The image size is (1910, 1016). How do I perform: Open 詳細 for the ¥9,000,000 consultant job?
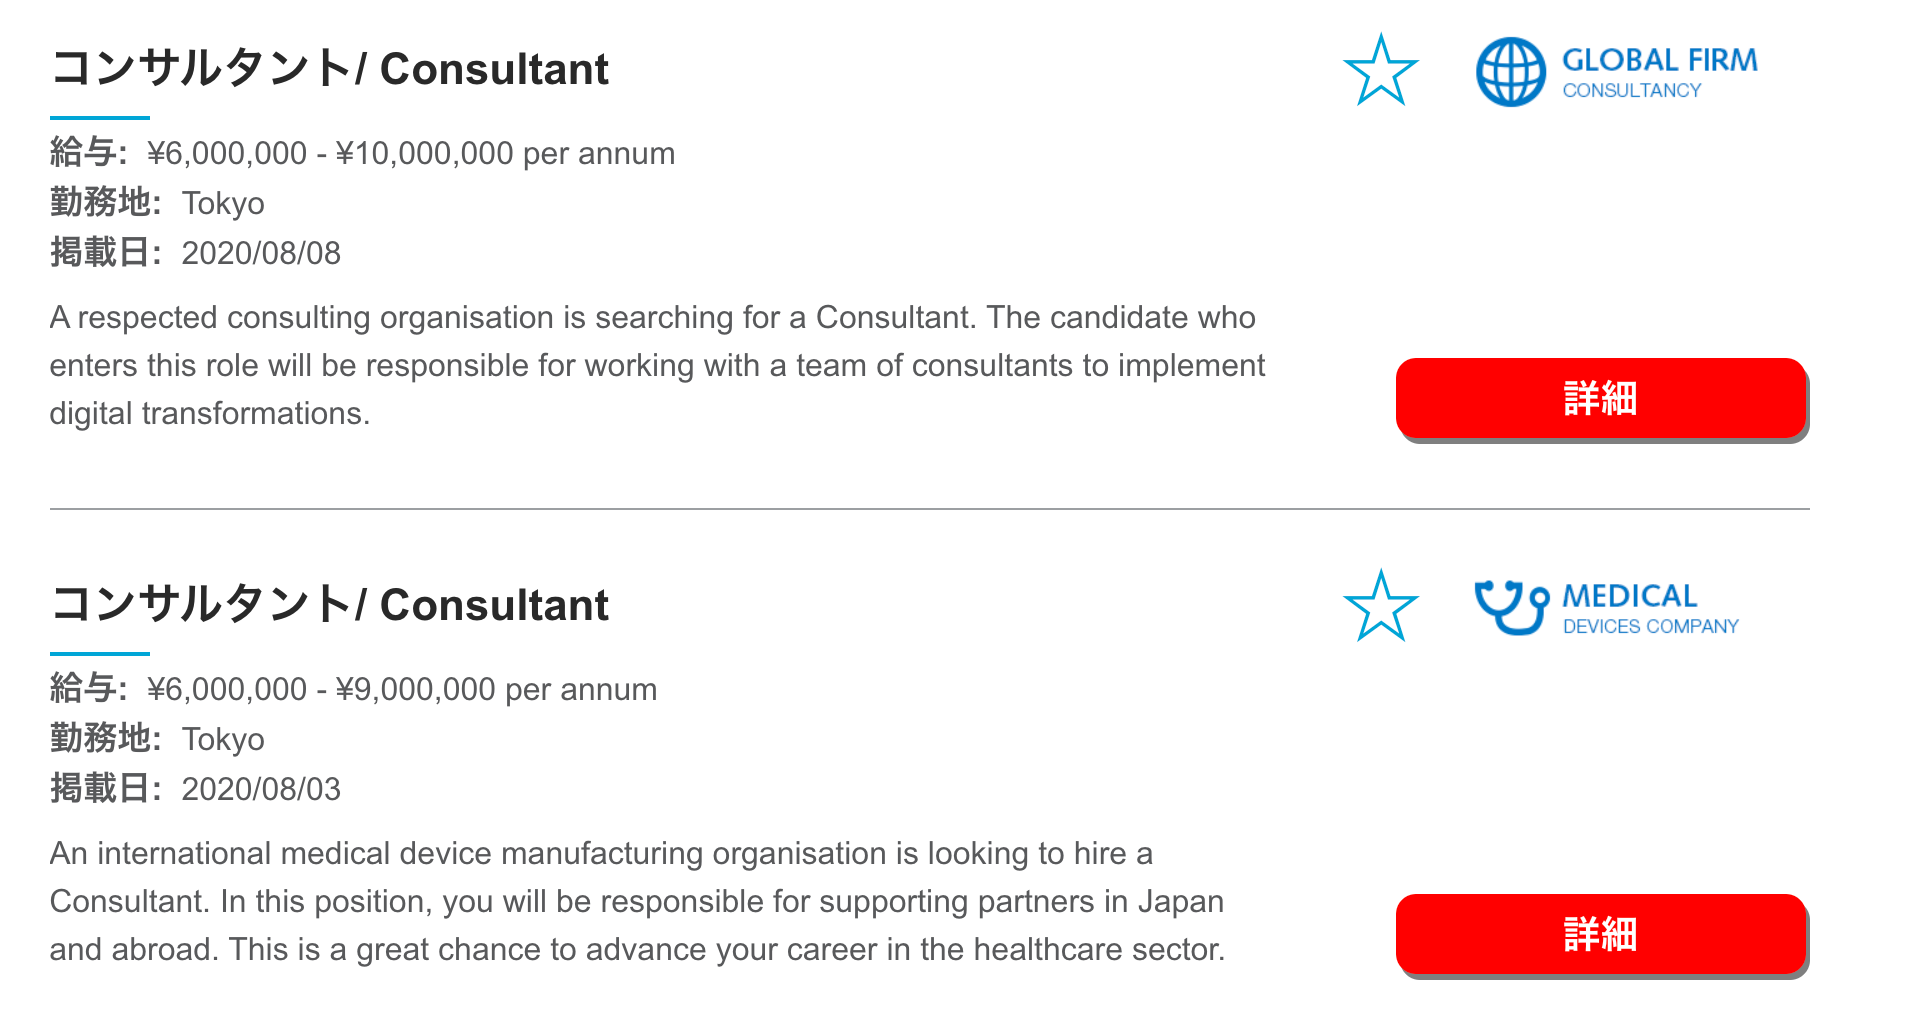(x=1601, y=934)
